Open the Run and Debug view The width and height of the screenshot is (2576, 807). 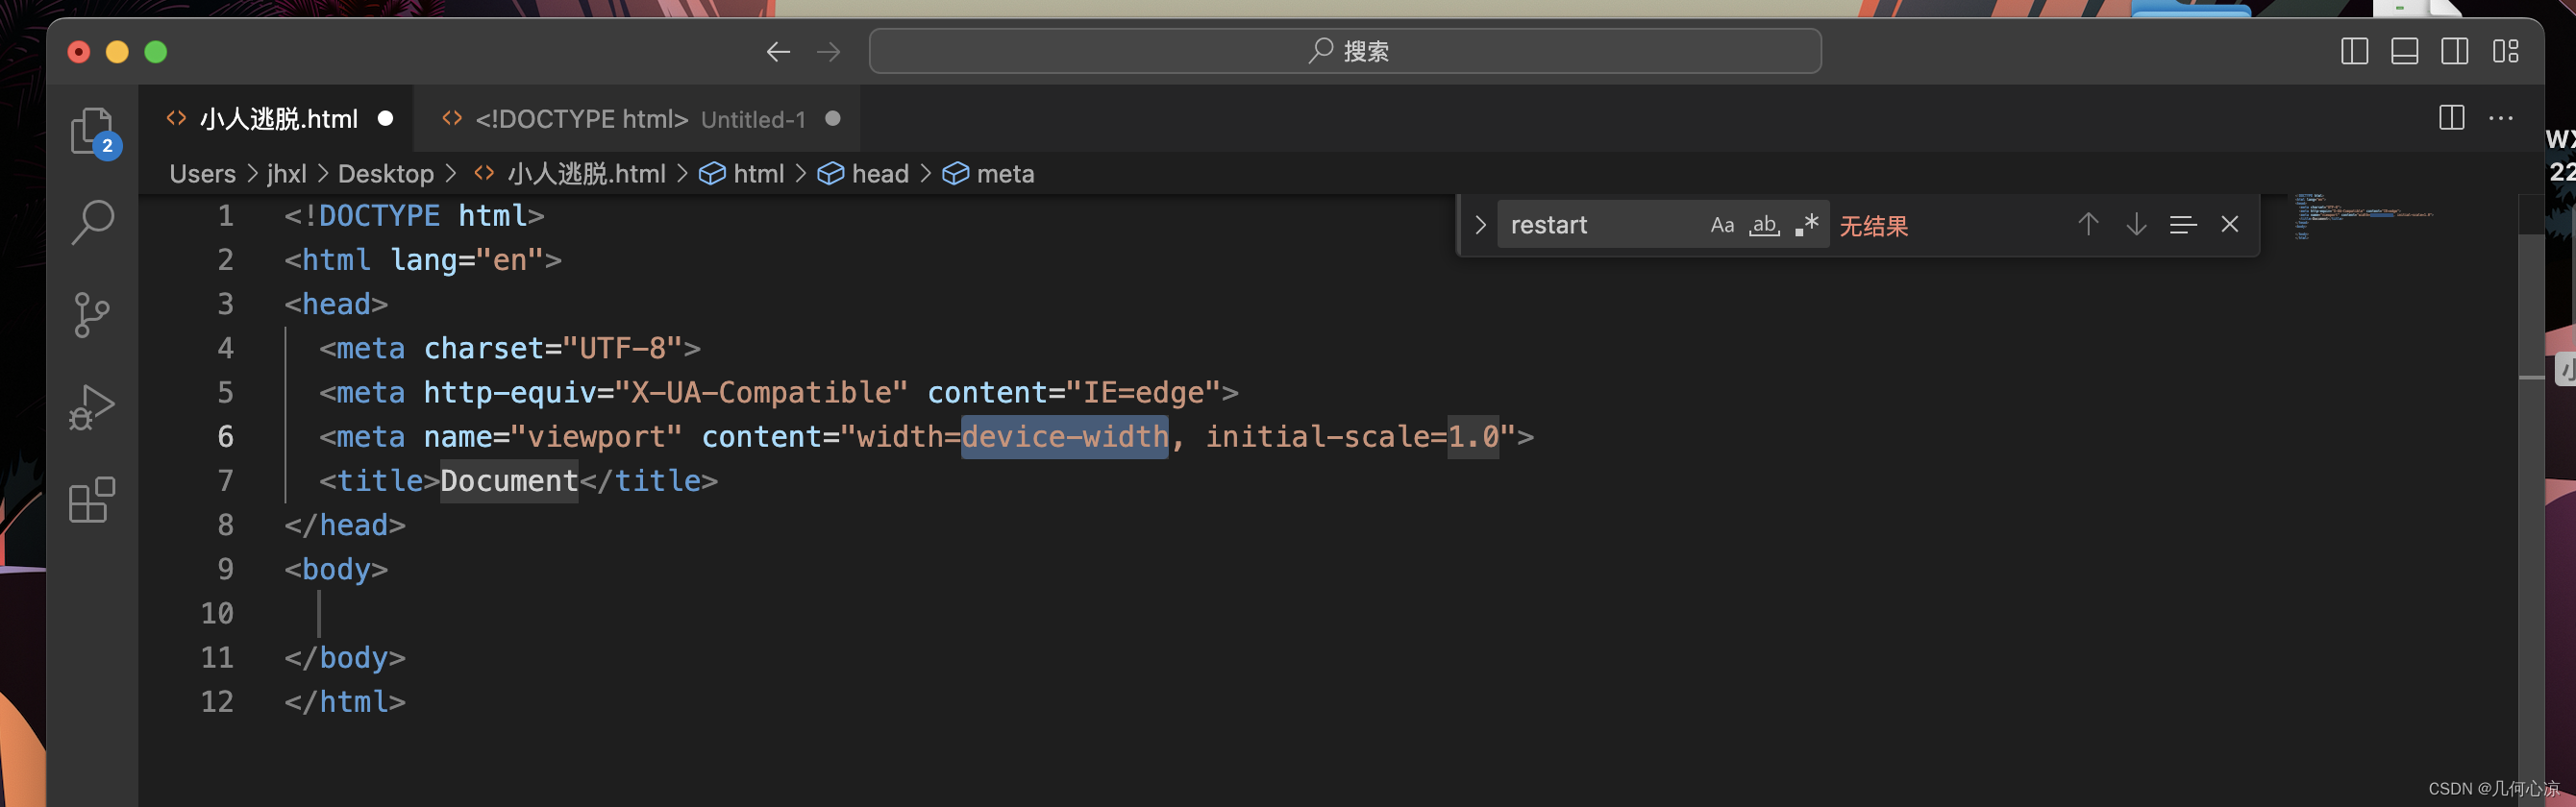point(92,407)
